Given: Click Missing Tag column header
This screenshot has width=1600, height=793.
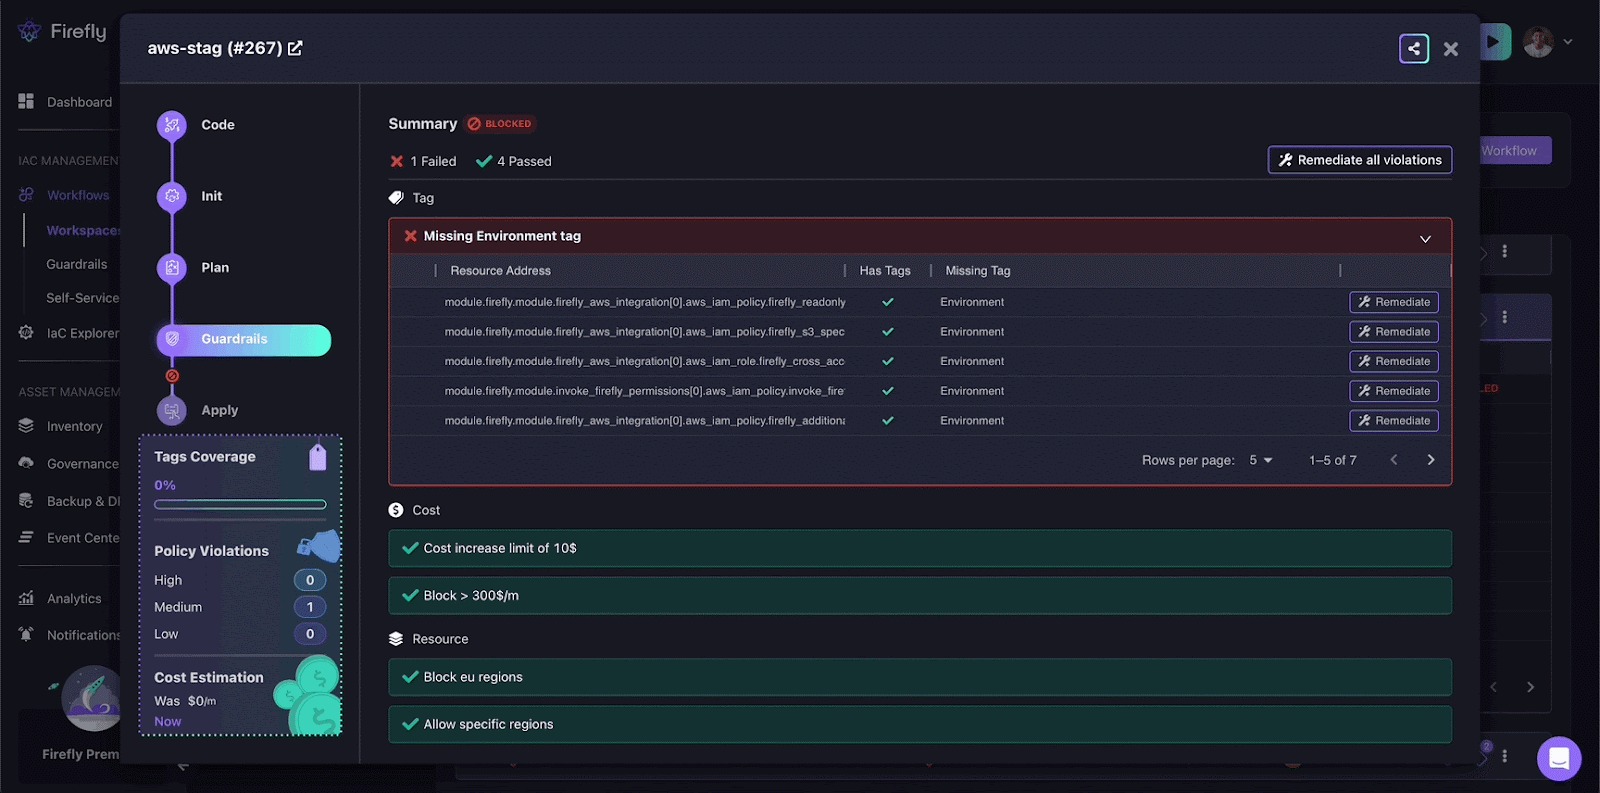Looking at the screenshot, I should pyautogui.click(x=978, y=271).
